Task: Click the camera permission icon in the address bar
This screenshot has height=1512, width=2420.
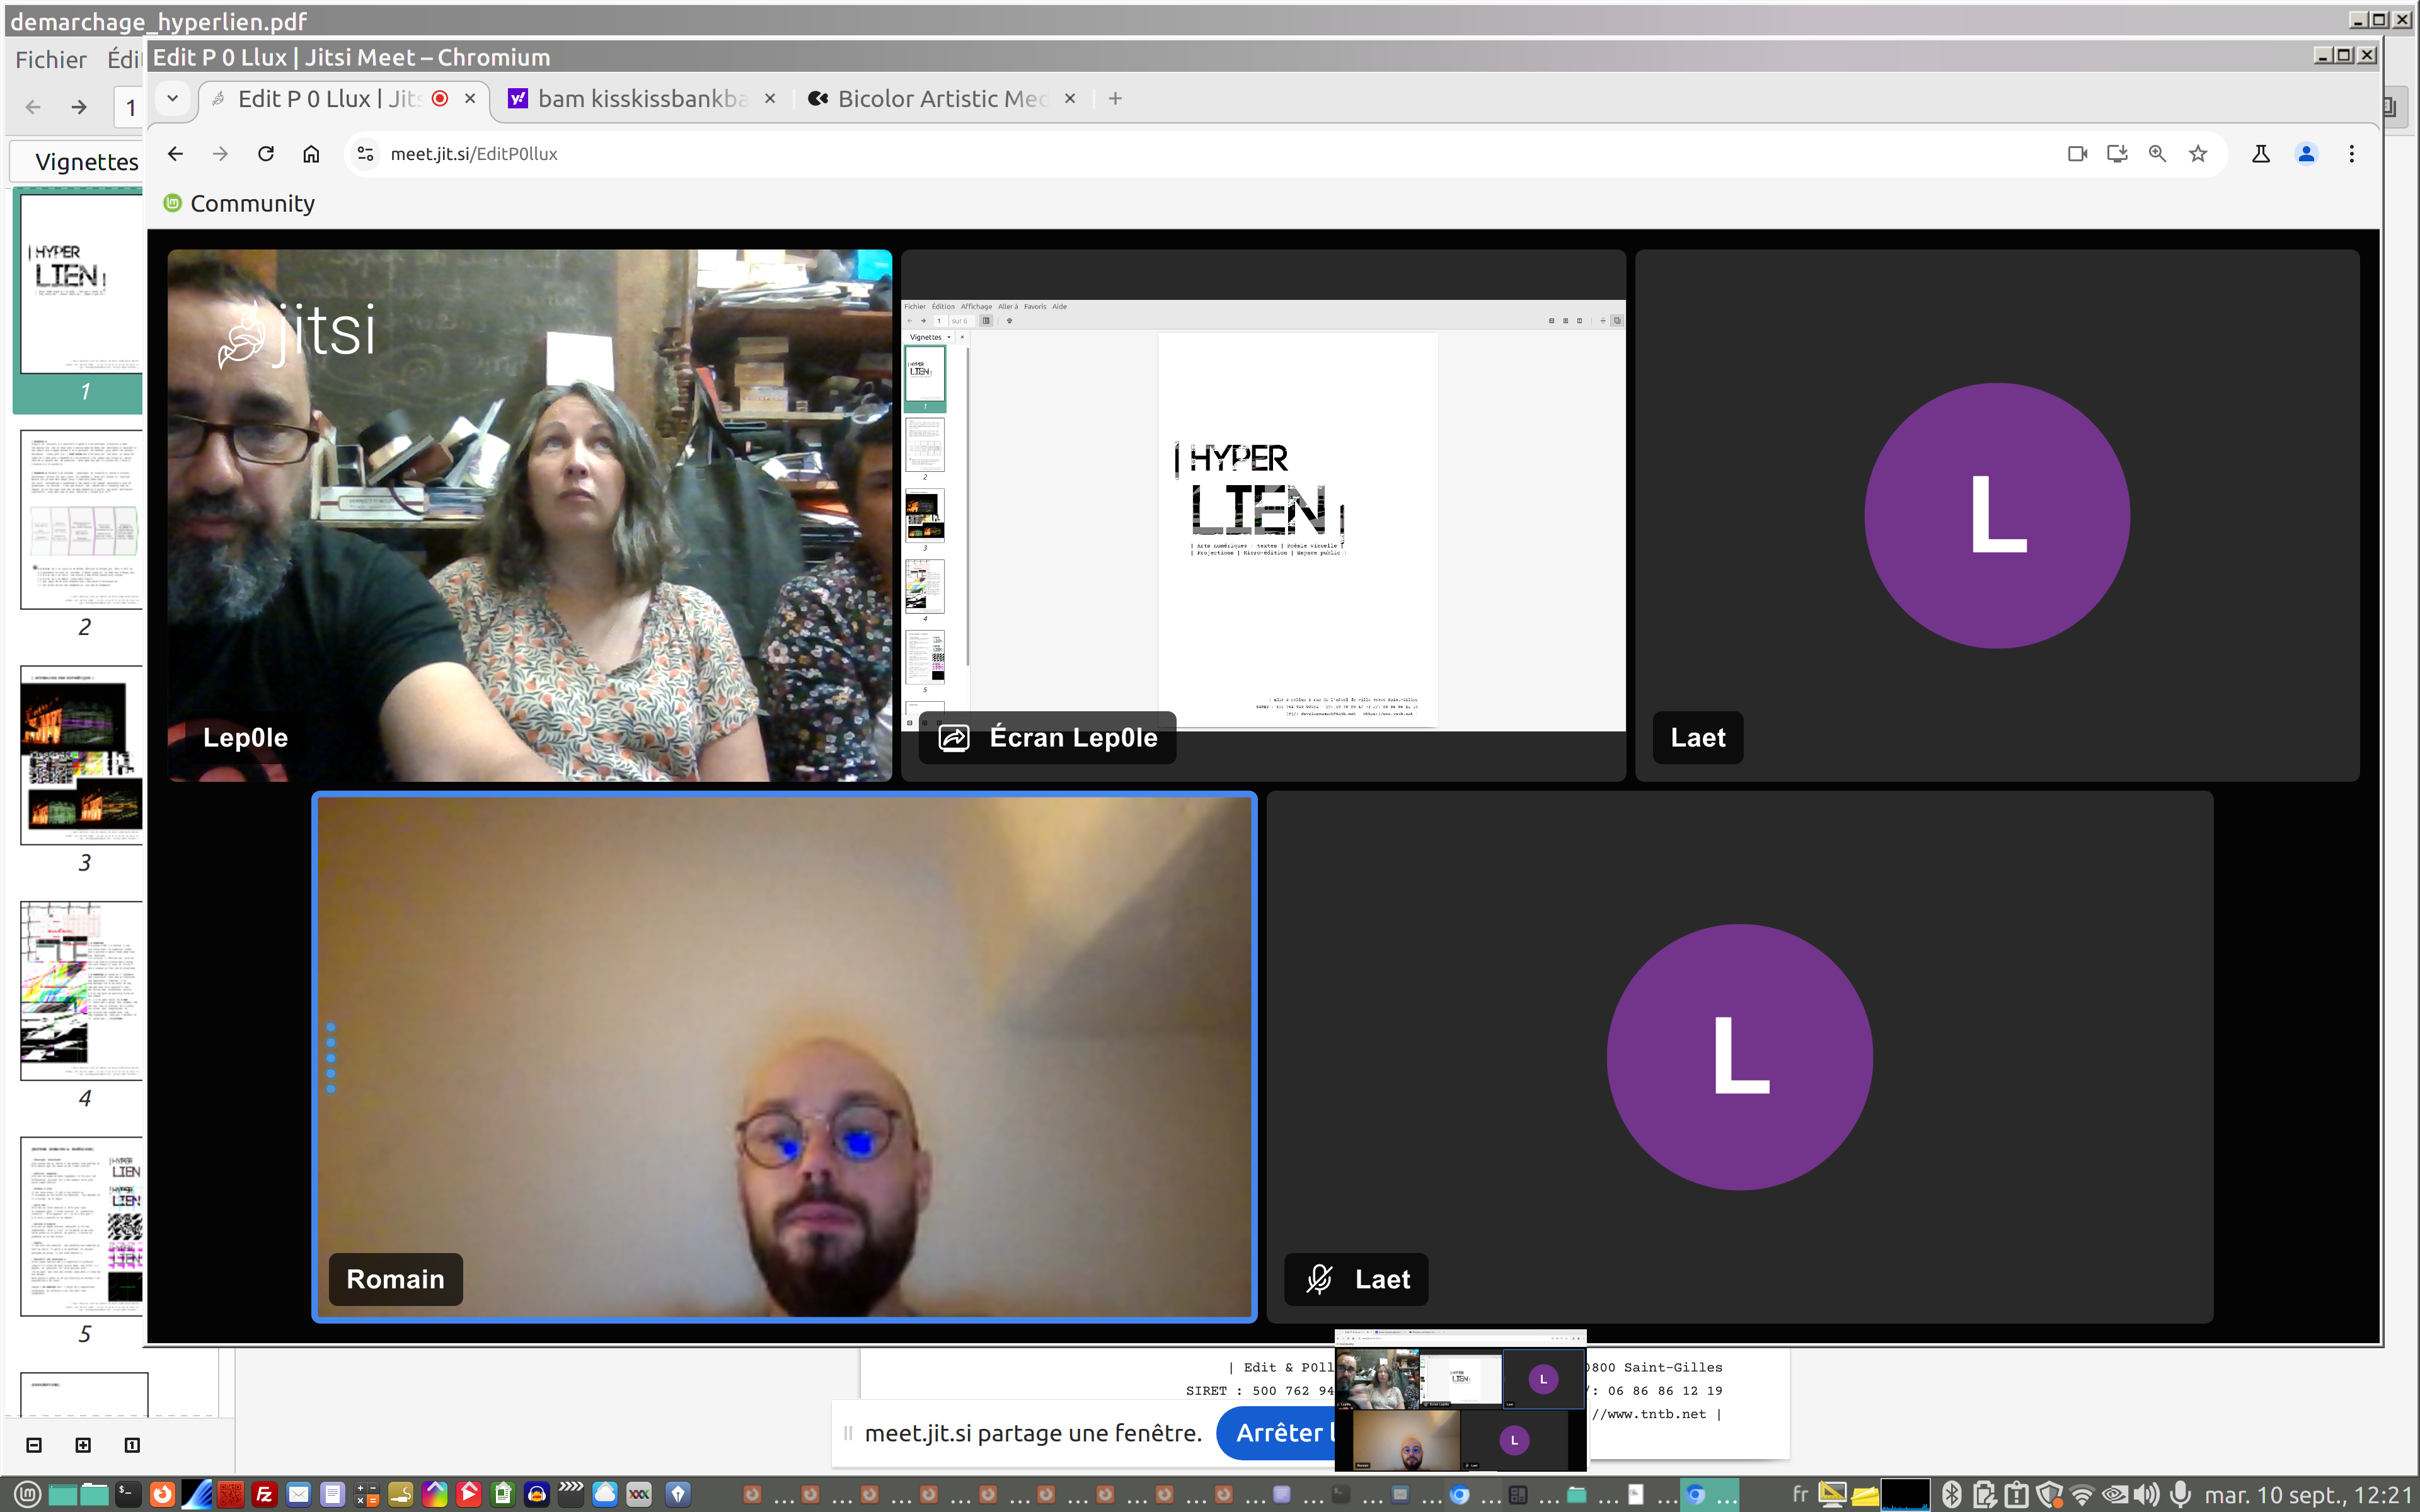Action: pos(2077,154)
